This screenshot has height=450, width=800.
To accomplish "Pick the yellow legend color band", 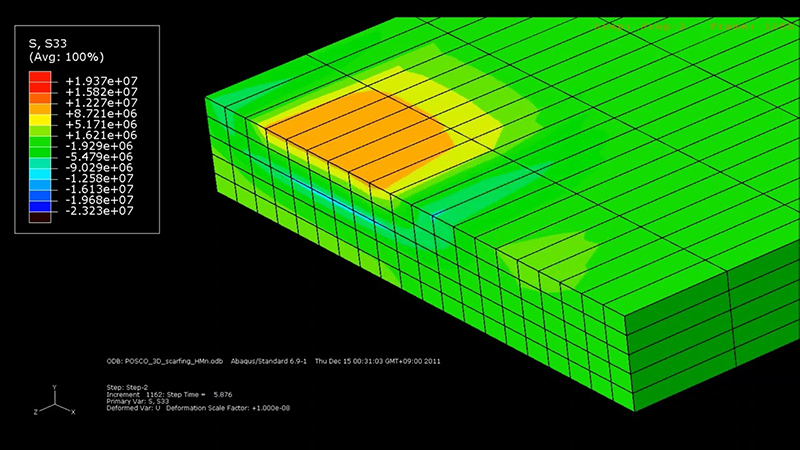I will pyautogui.click(x=39, y=118).
